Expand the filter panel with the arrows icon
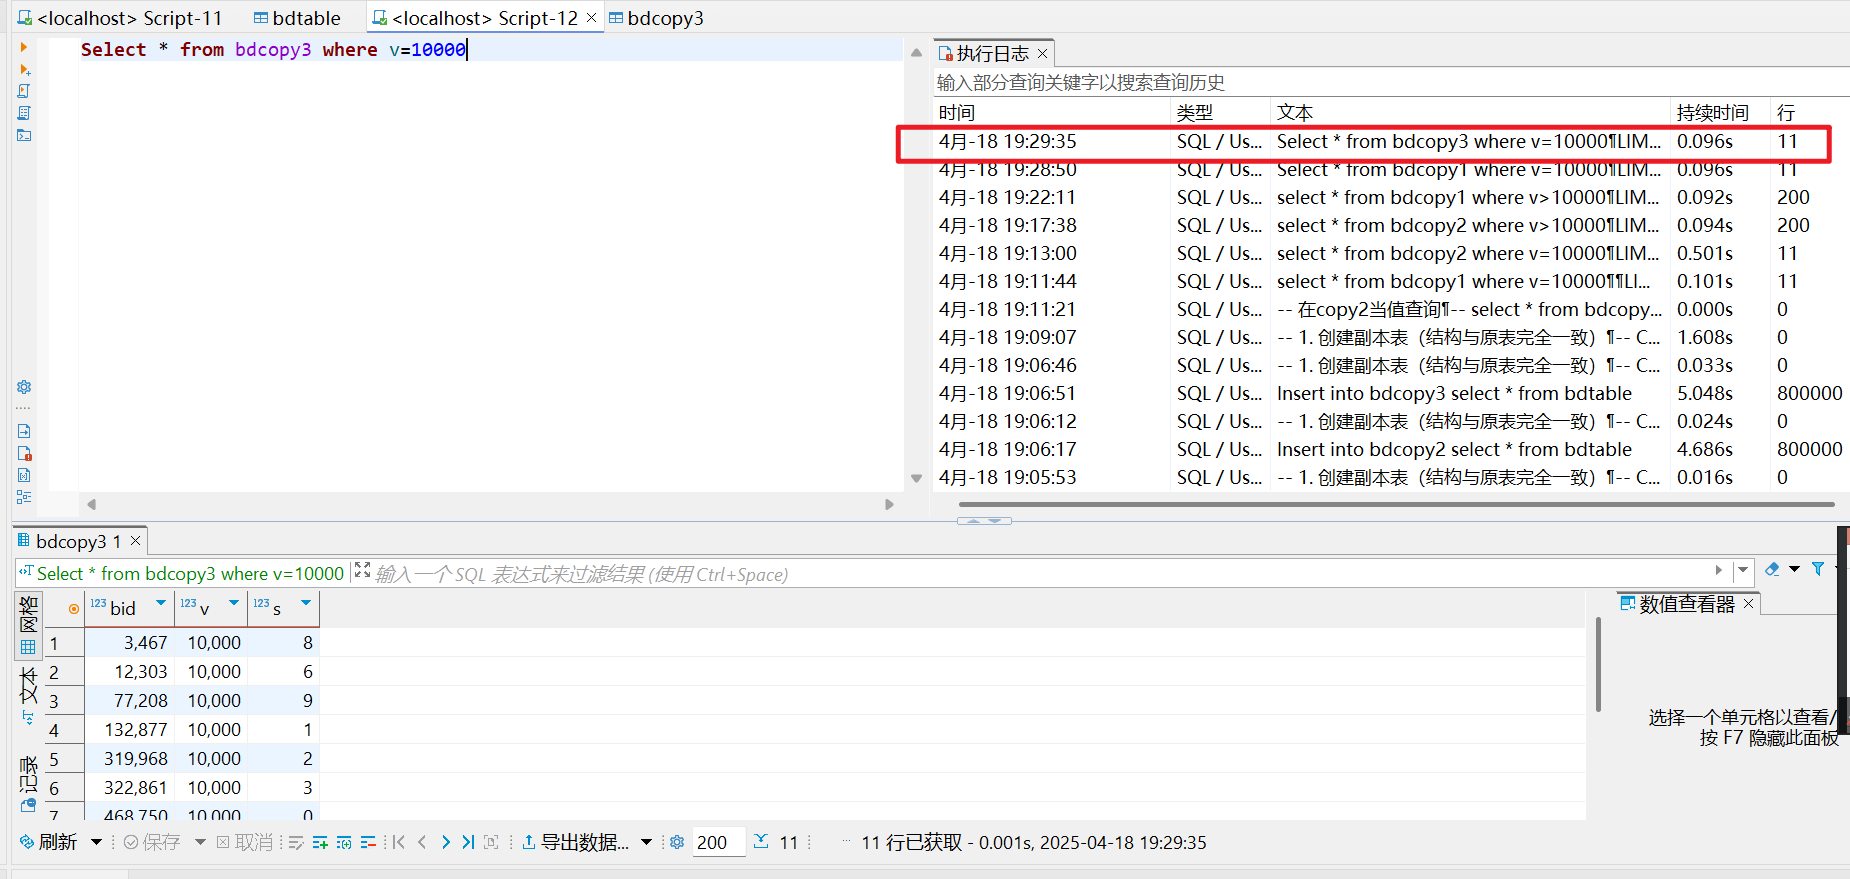This screenshot has height=879, width=1850. point(362,571)
